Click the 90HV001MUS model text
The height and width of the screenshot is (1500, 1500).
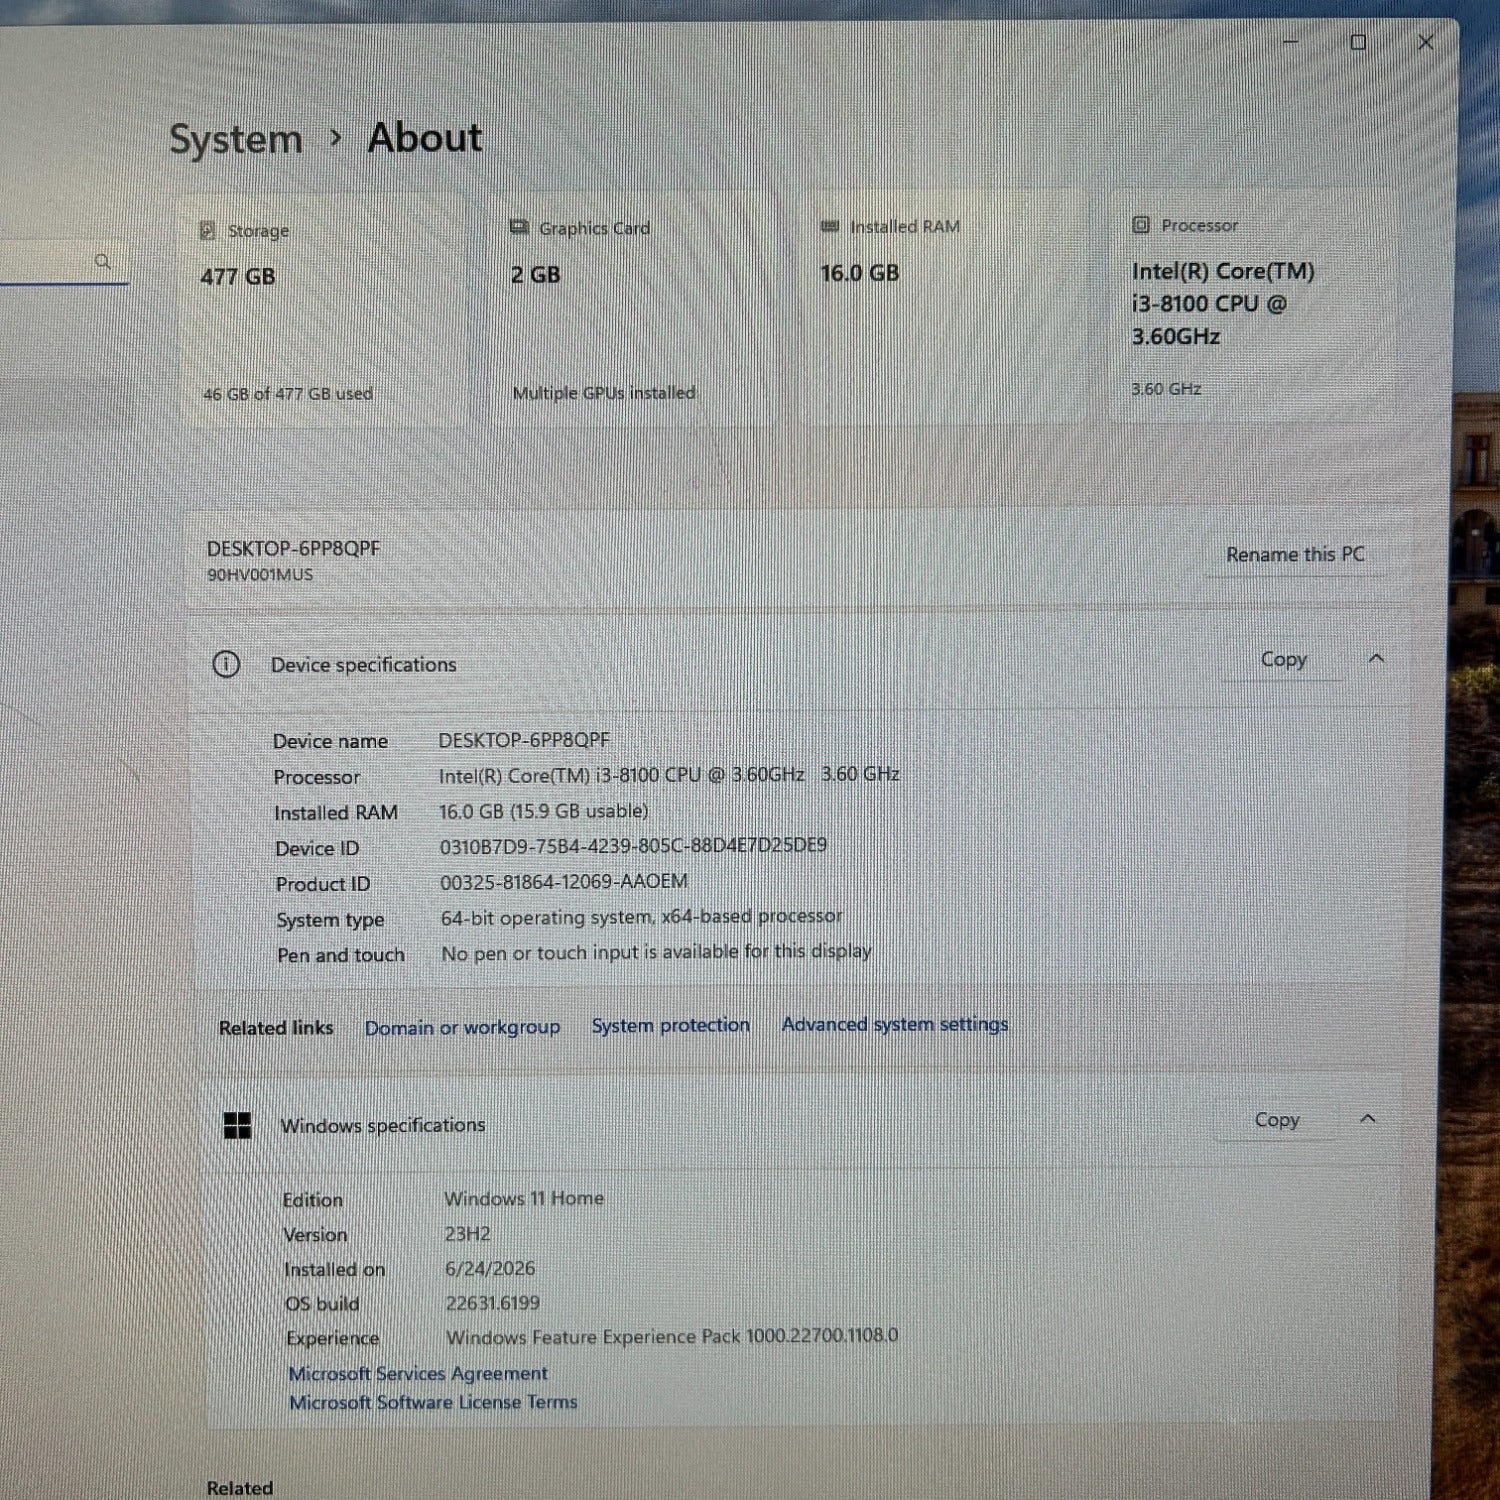tap(260, 575)
